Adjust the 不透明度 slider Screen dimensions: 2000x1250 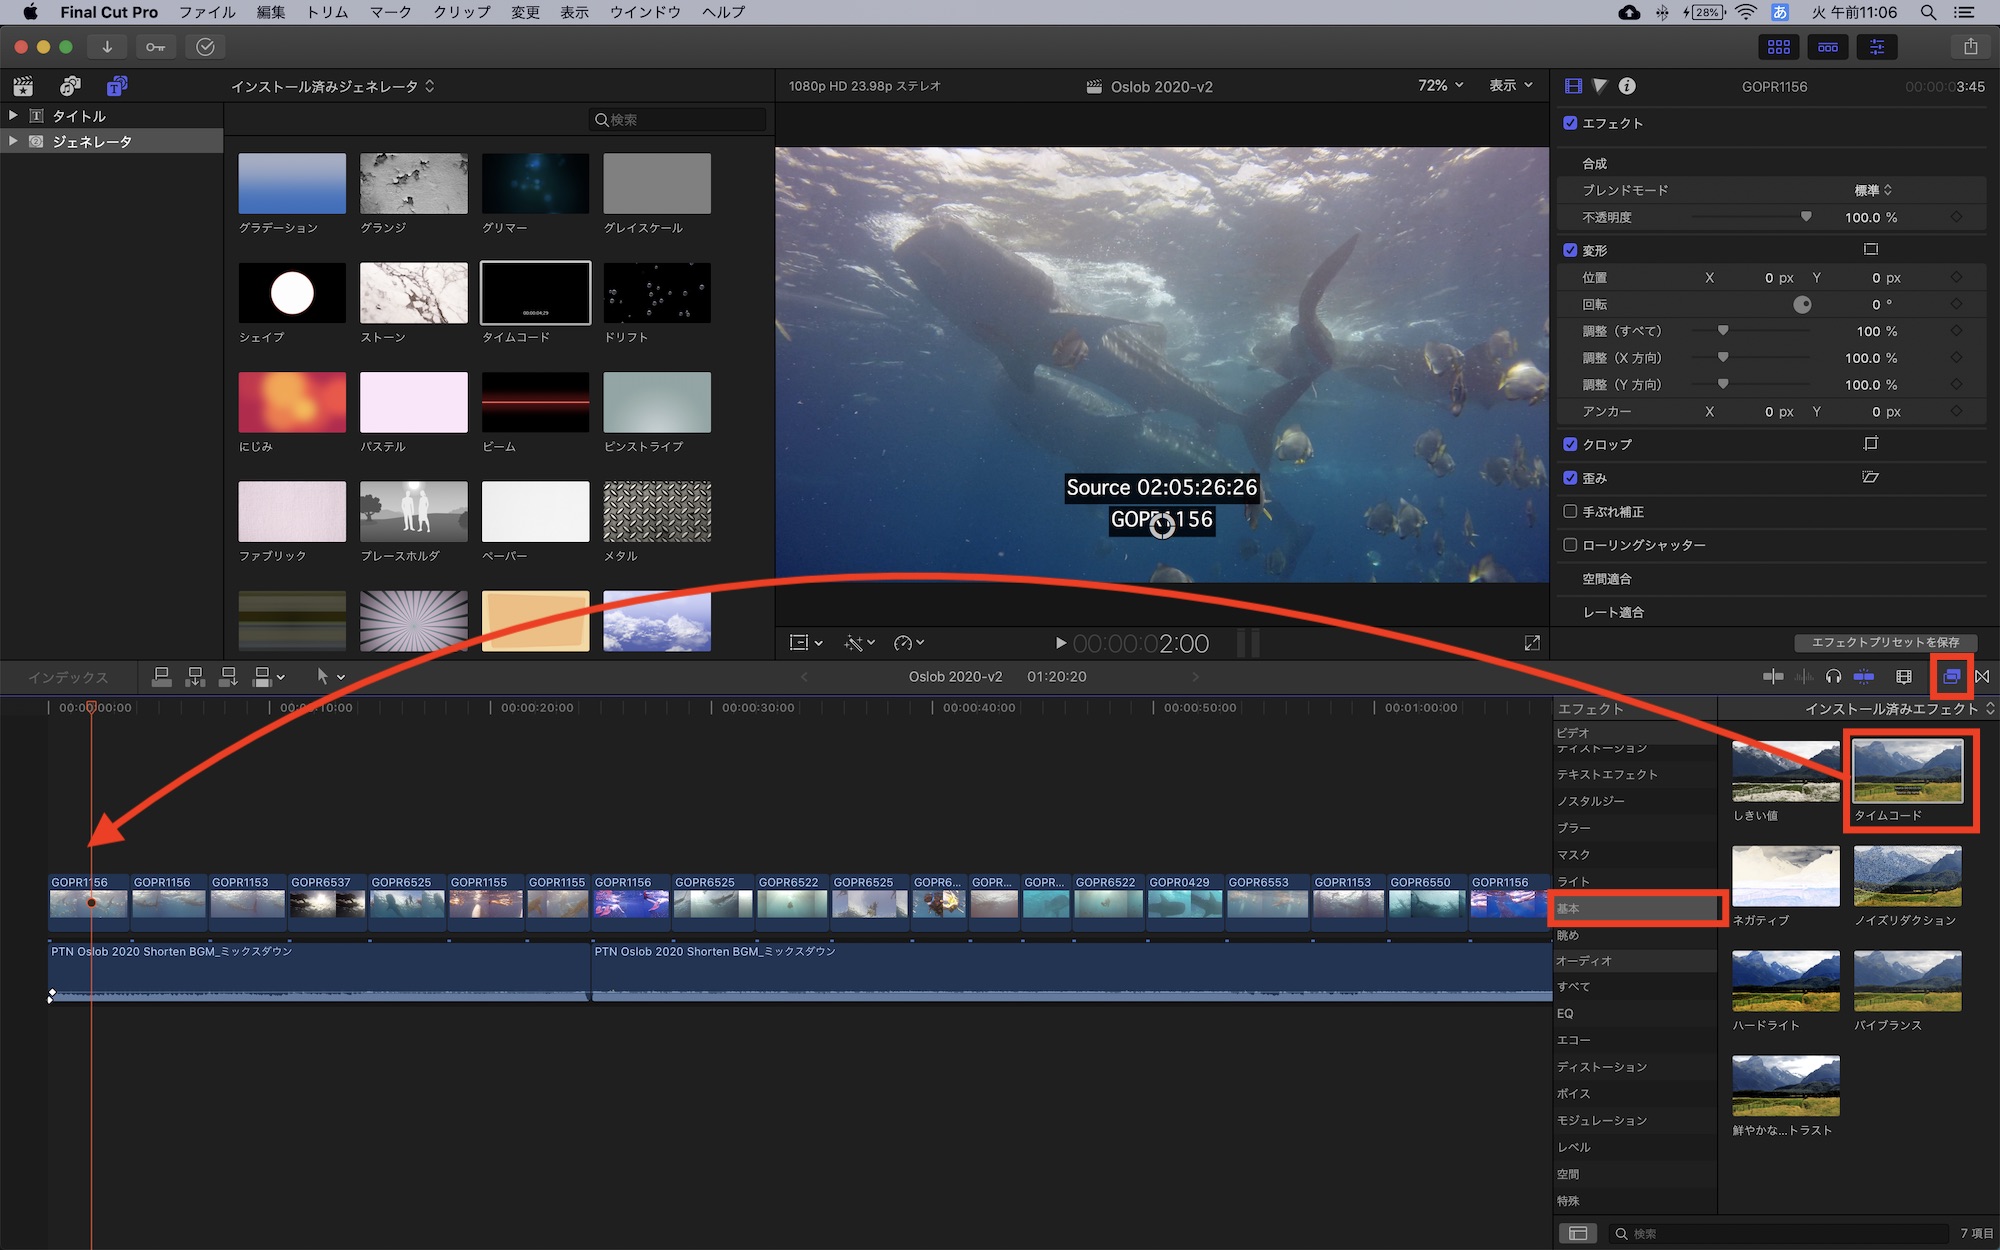[x=1805, y=217]
